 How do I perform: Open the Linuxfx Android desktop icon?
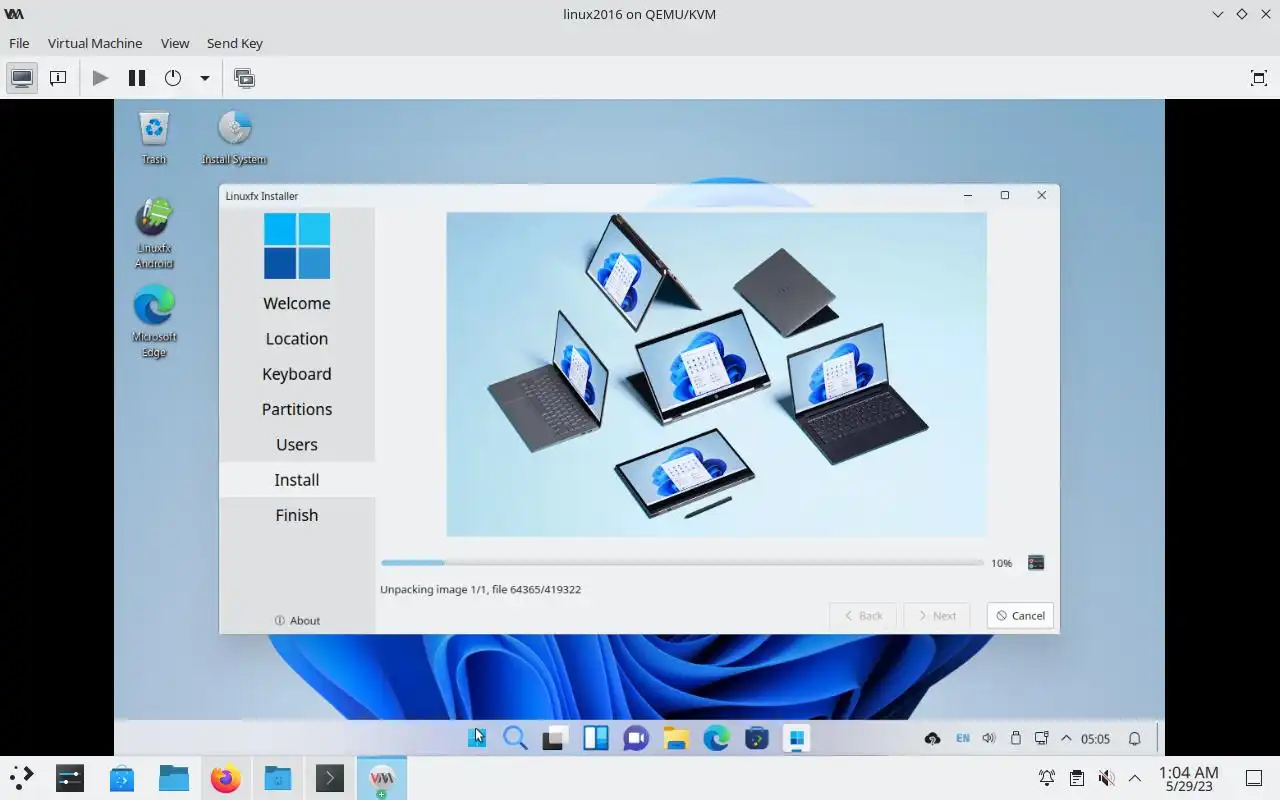(x=154, y=233)
